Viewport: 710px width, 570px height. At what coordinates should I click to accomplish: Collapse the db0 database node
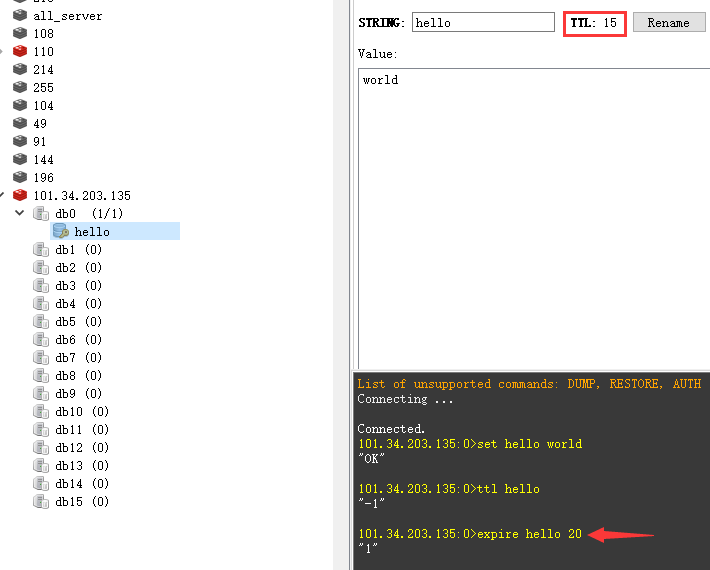point(20,213)
